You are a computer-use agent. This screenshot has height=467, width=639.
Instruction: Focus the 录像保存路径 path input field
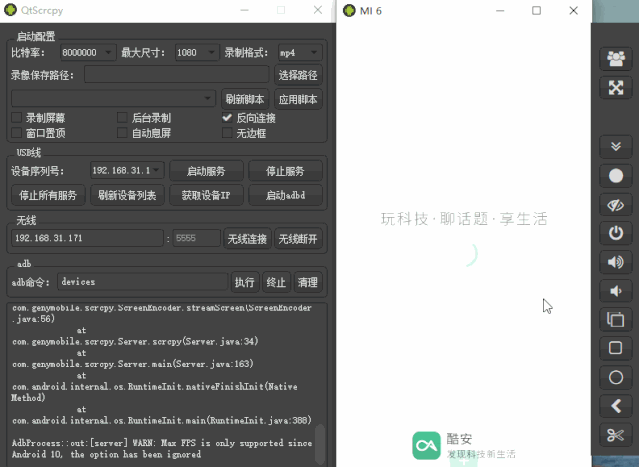point(177,75)
